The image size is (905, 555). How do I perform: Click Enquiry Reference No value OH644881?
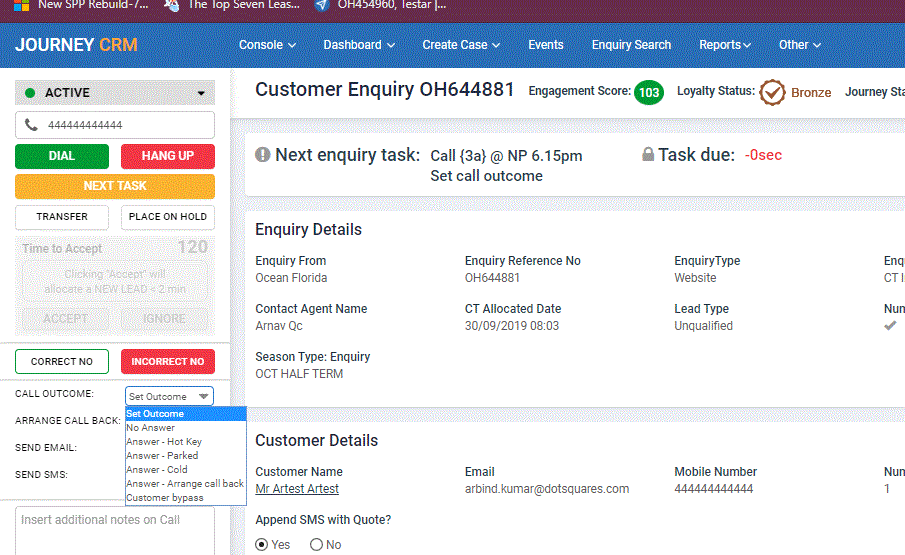tap(492, 278)
